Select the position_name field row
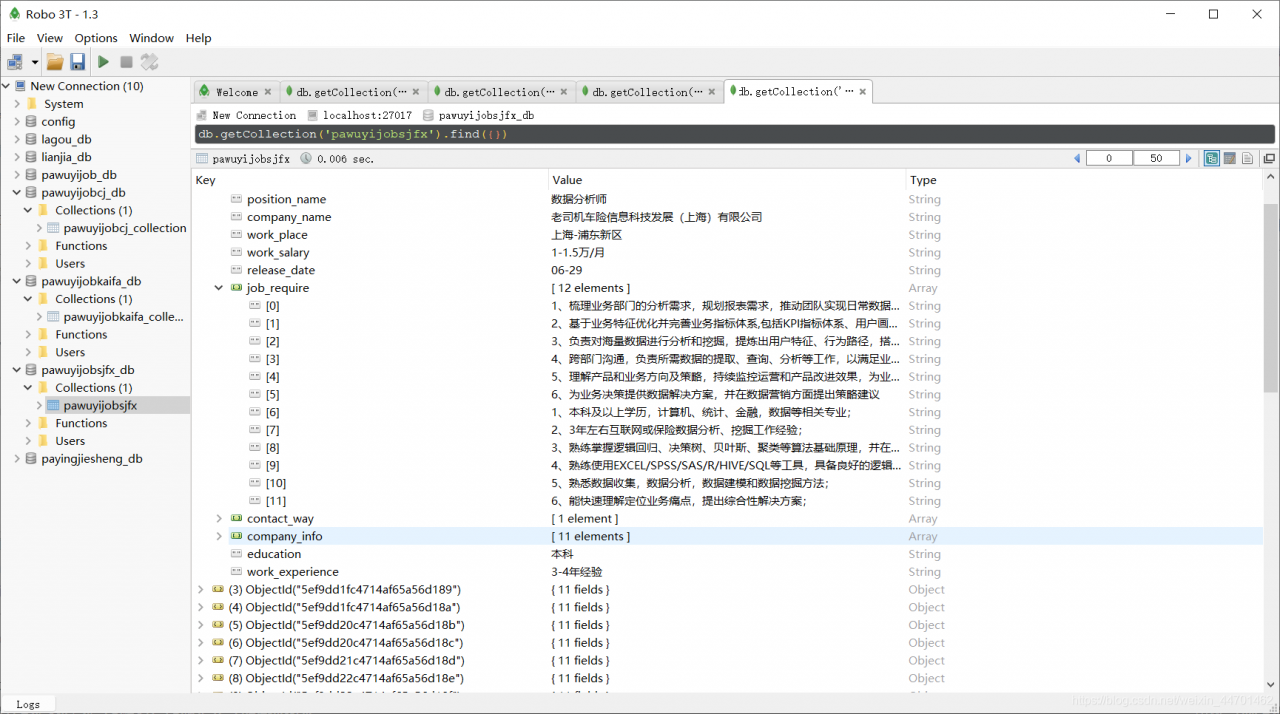This screenshot has width=1280, height=714. (727, 199)
